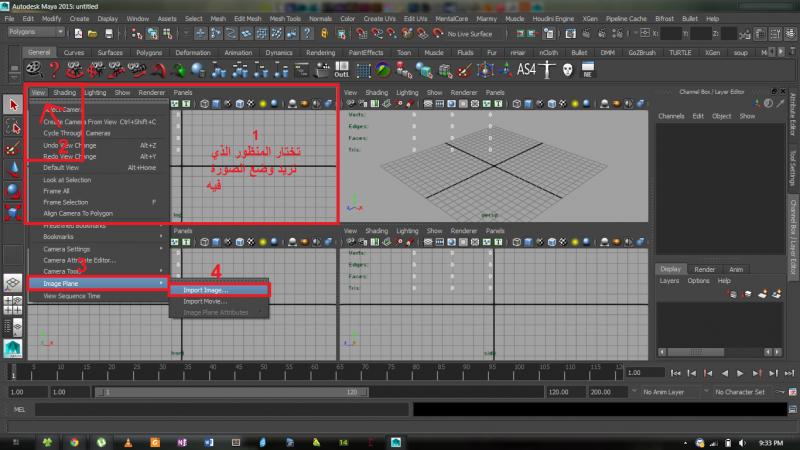Click the volume icon in system tray
The height and width of the screenshot is (450, 800).
pos(742,443)
